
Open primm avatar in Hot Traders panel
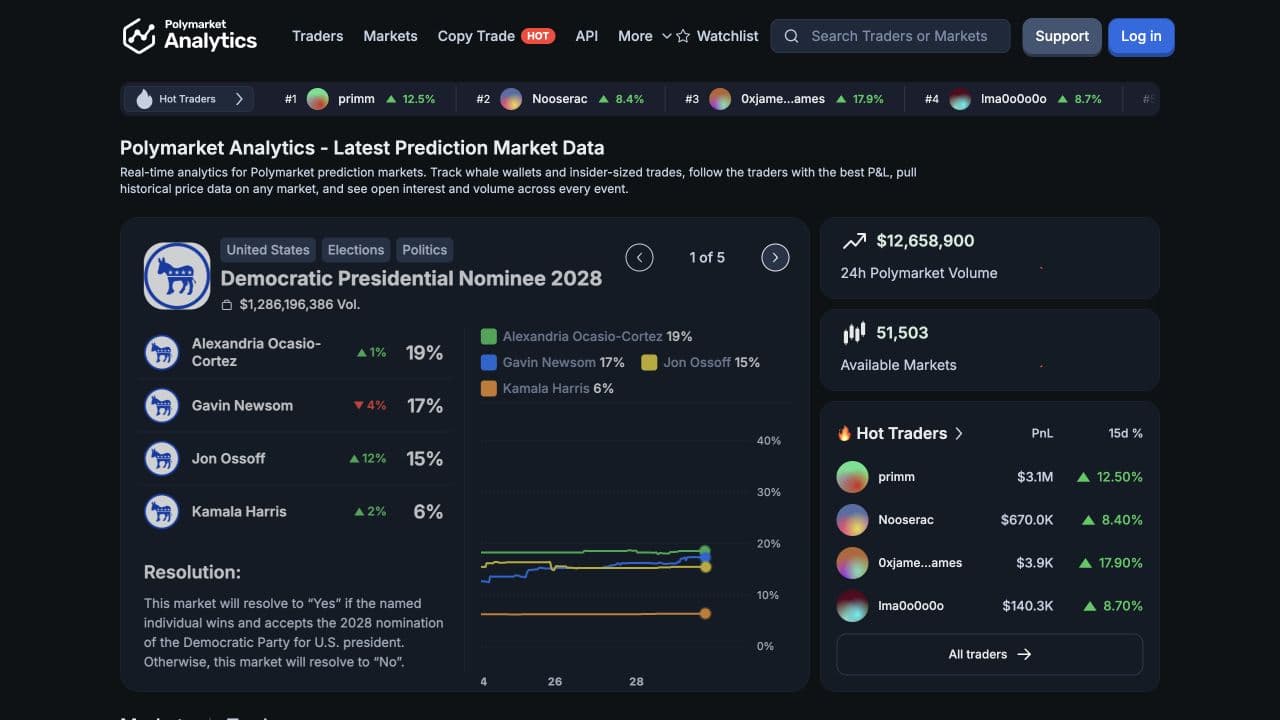pos(852,477)
